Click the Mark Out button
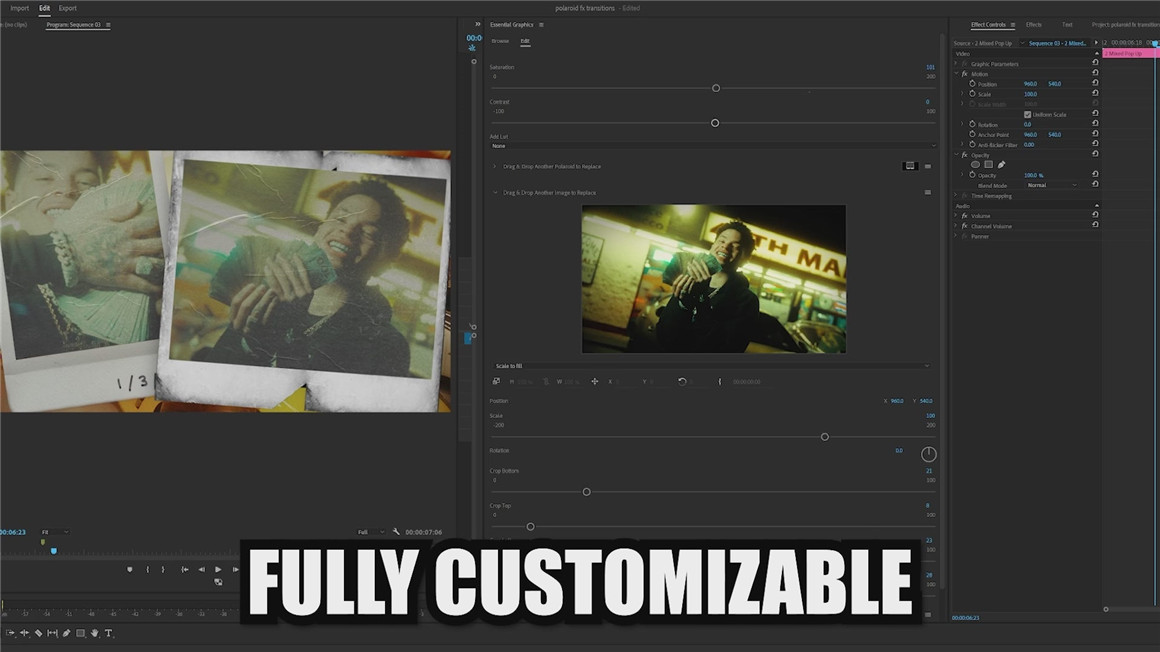Screen dimensions: 1160x652 click(163, 570)
